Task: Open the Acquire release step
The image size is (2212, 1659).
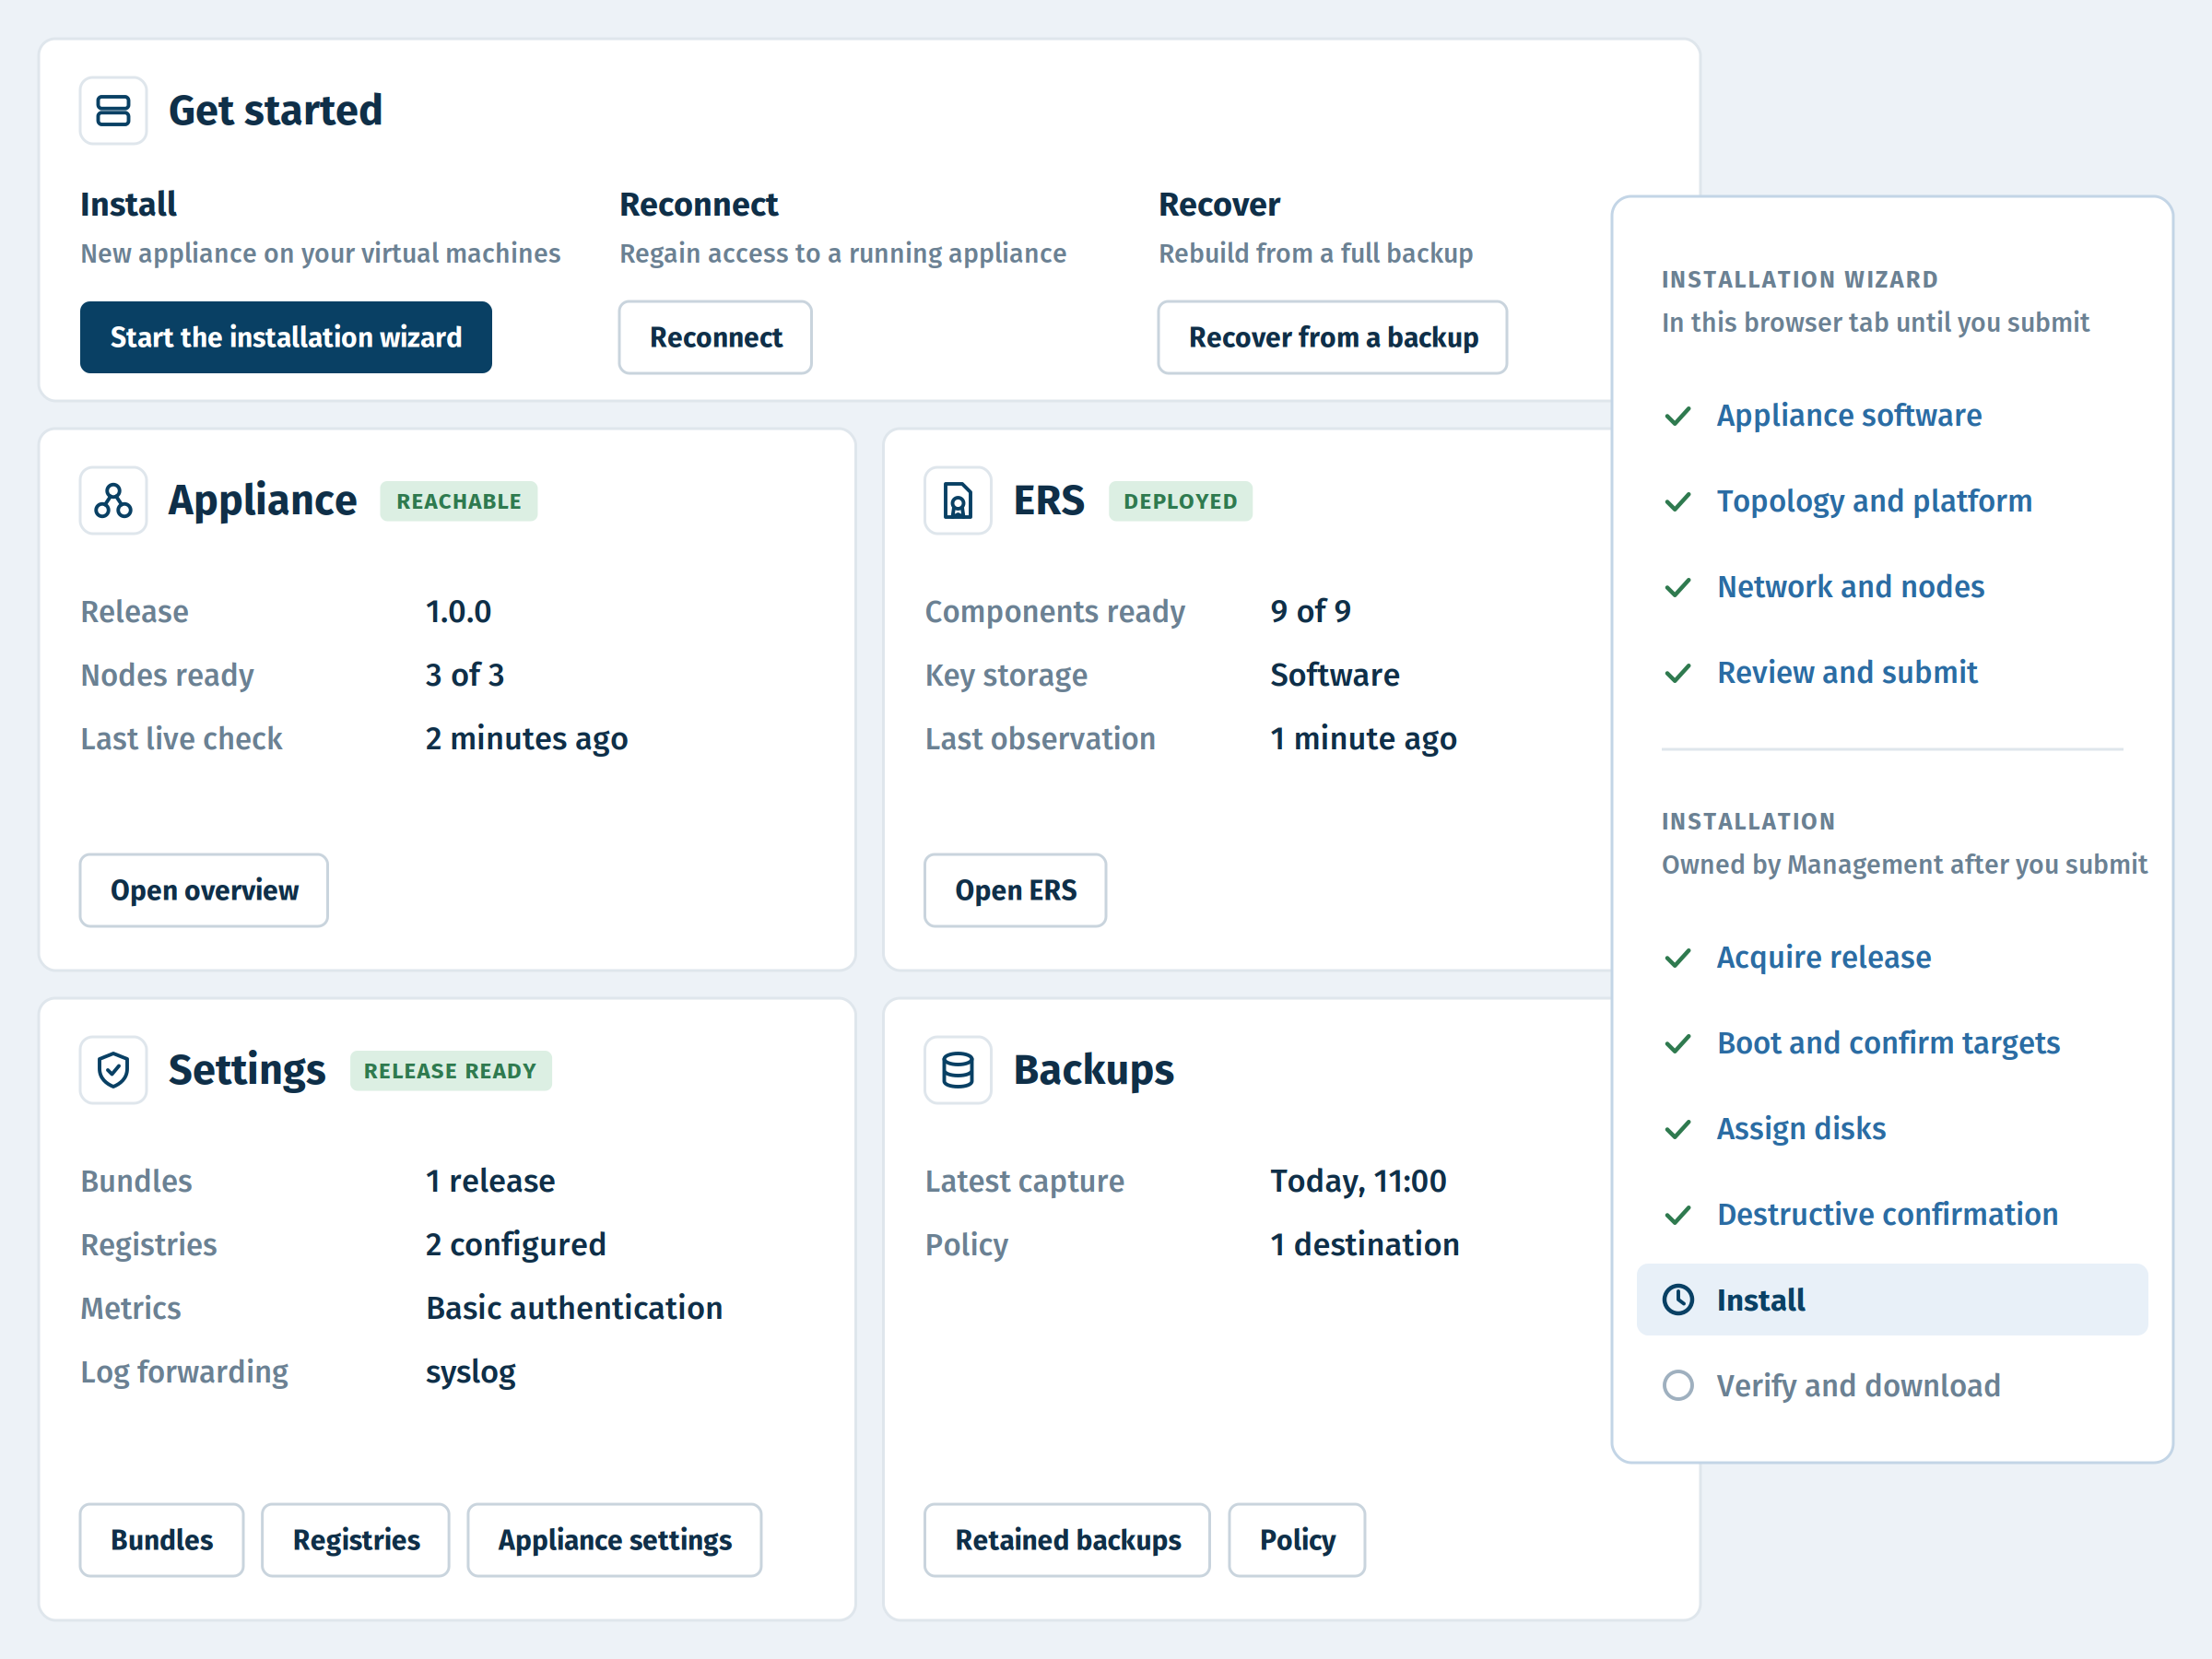Action: pos(1824,958)
